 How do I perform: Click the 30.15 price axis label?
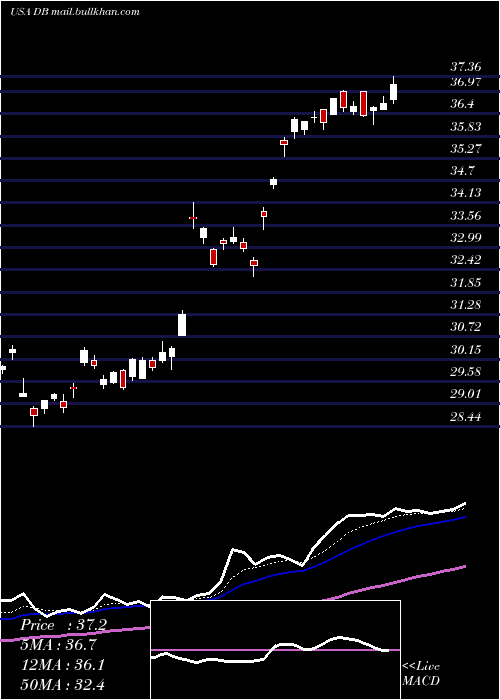[466, 349]
